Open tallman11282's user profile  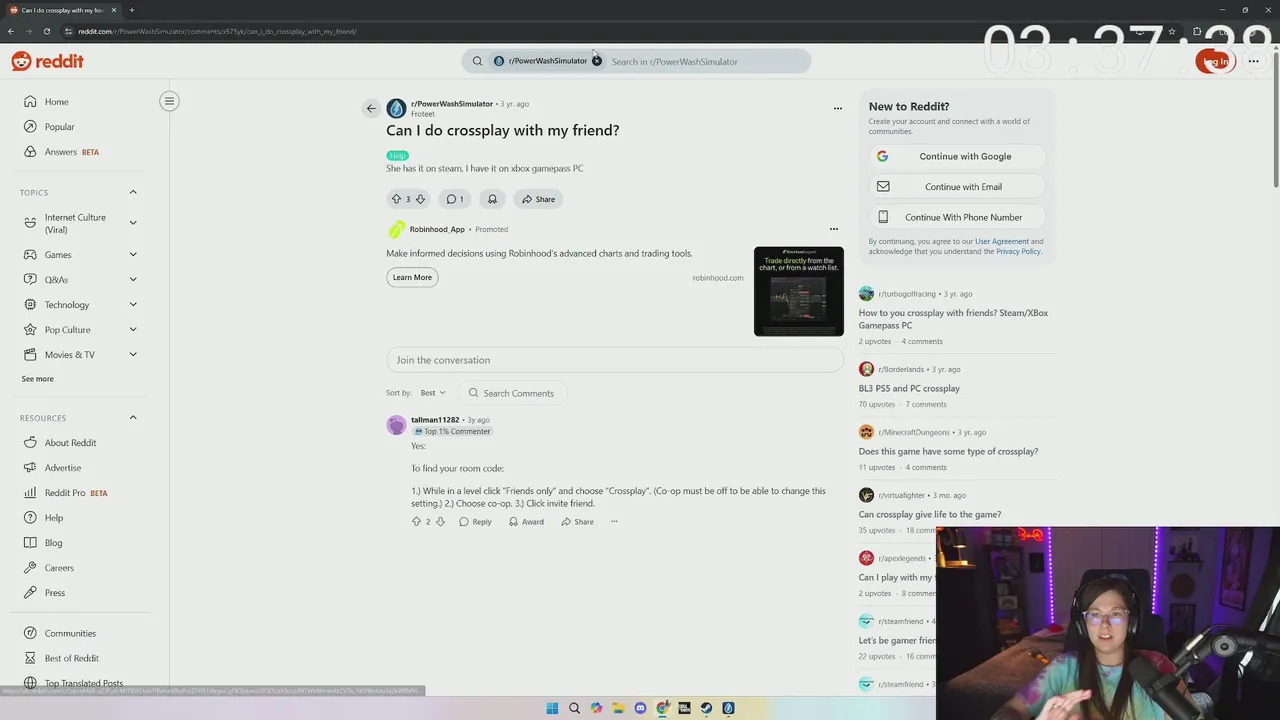[x=435, y=420]
